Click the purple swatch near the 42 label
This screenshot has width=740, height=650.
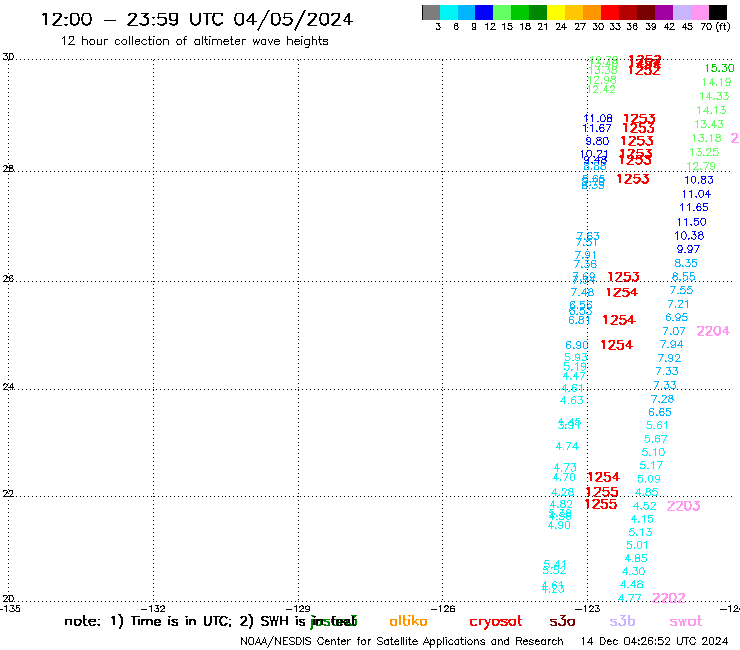[x=664, y=12]
